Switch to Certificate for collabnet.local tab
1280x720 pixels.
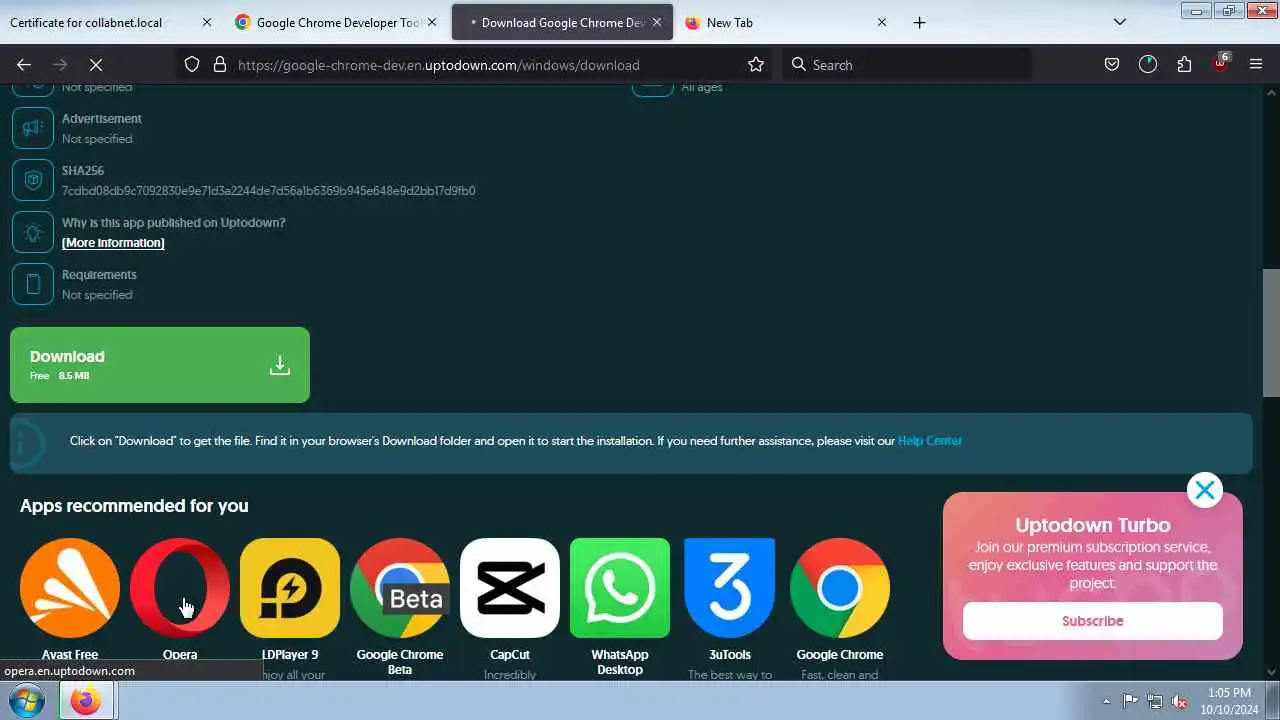pos(109,22)
